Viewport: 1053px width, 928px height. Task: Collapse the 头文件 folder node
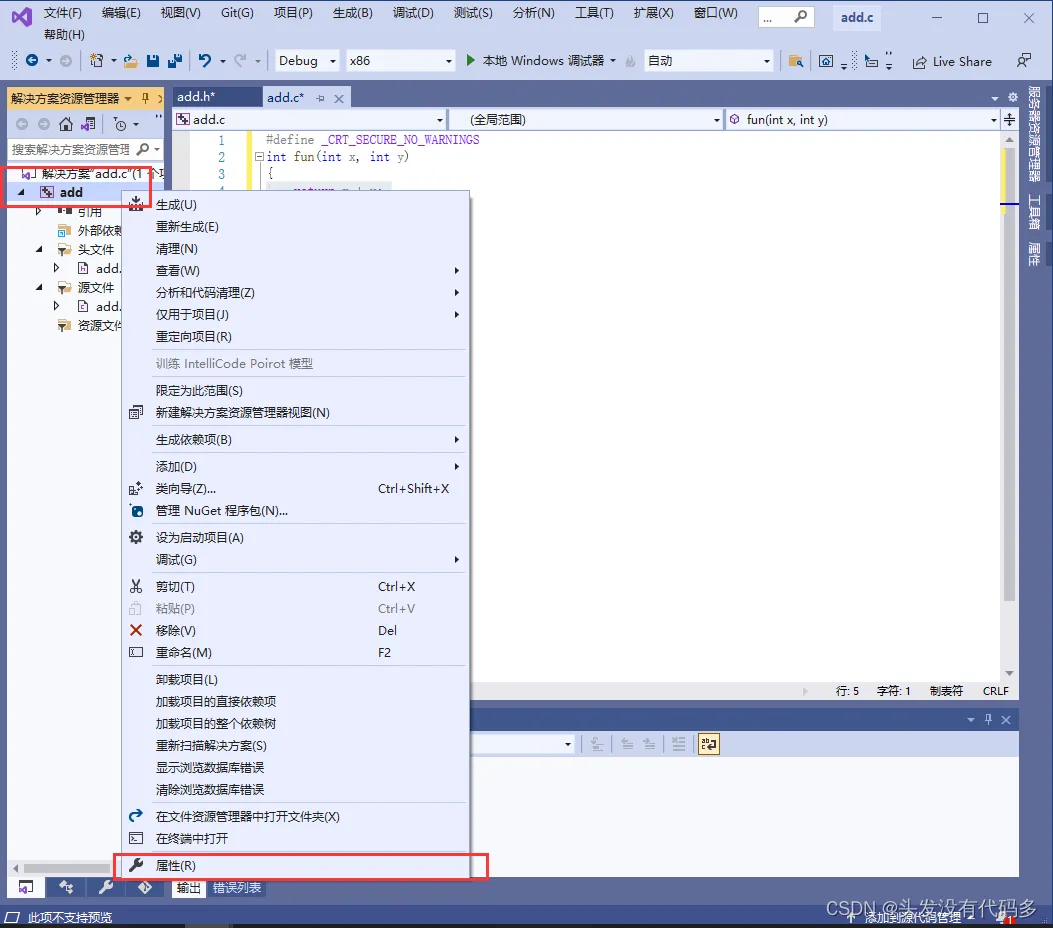click(x=40, y=249)
